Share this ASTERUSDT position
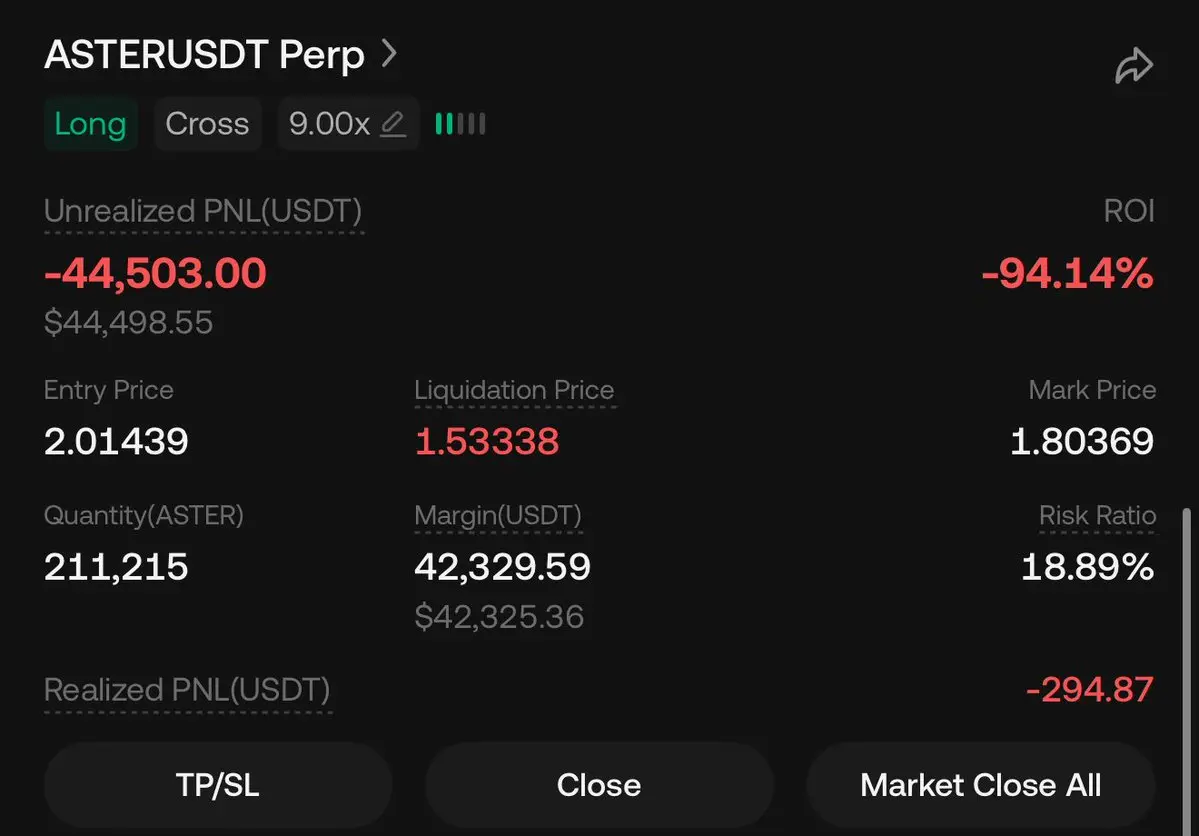The height and width of the screenshot is (836, 1199). pyautogui.click(x=1134, y=67)
